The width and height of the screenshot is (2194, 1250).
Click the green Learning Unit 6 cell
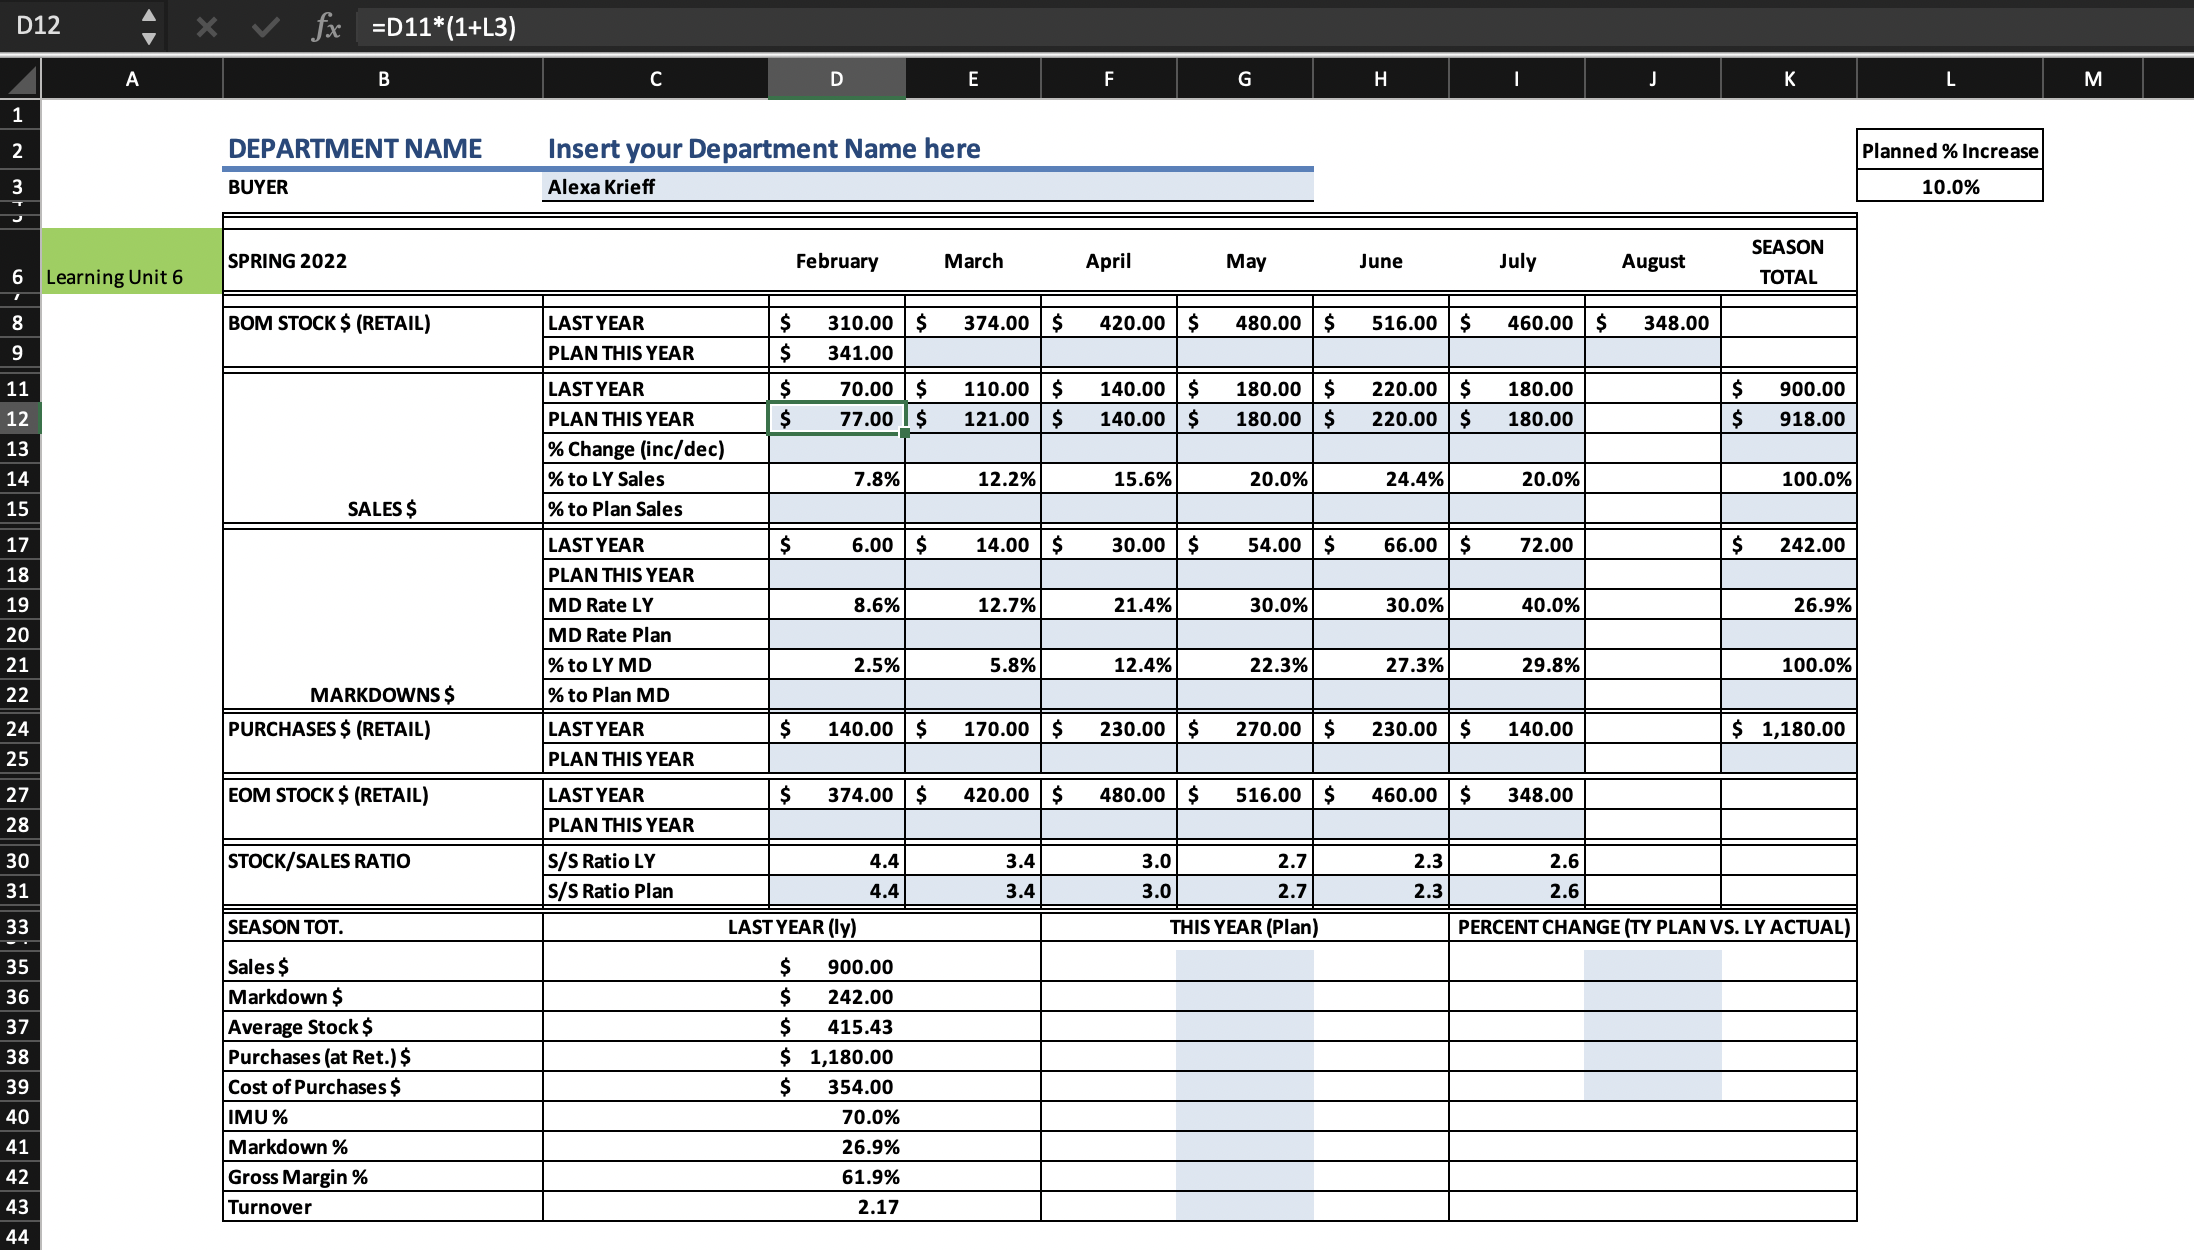point(131,262)
